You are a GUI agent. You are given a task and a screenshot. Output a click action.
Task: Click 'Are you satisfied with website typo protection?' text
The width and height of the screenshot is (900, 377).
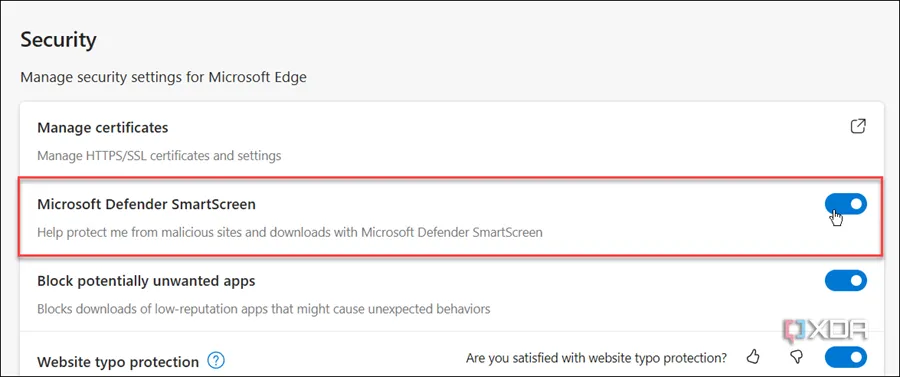[596, 358]
